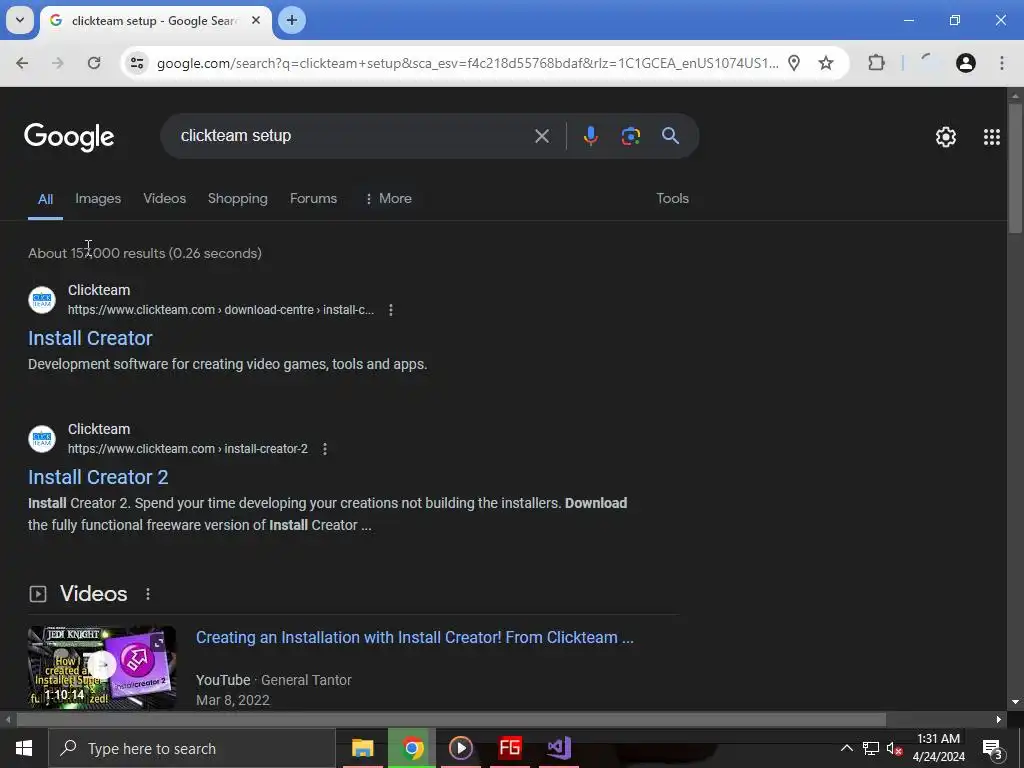Go to Google homepage via logo

coord(69,136)
